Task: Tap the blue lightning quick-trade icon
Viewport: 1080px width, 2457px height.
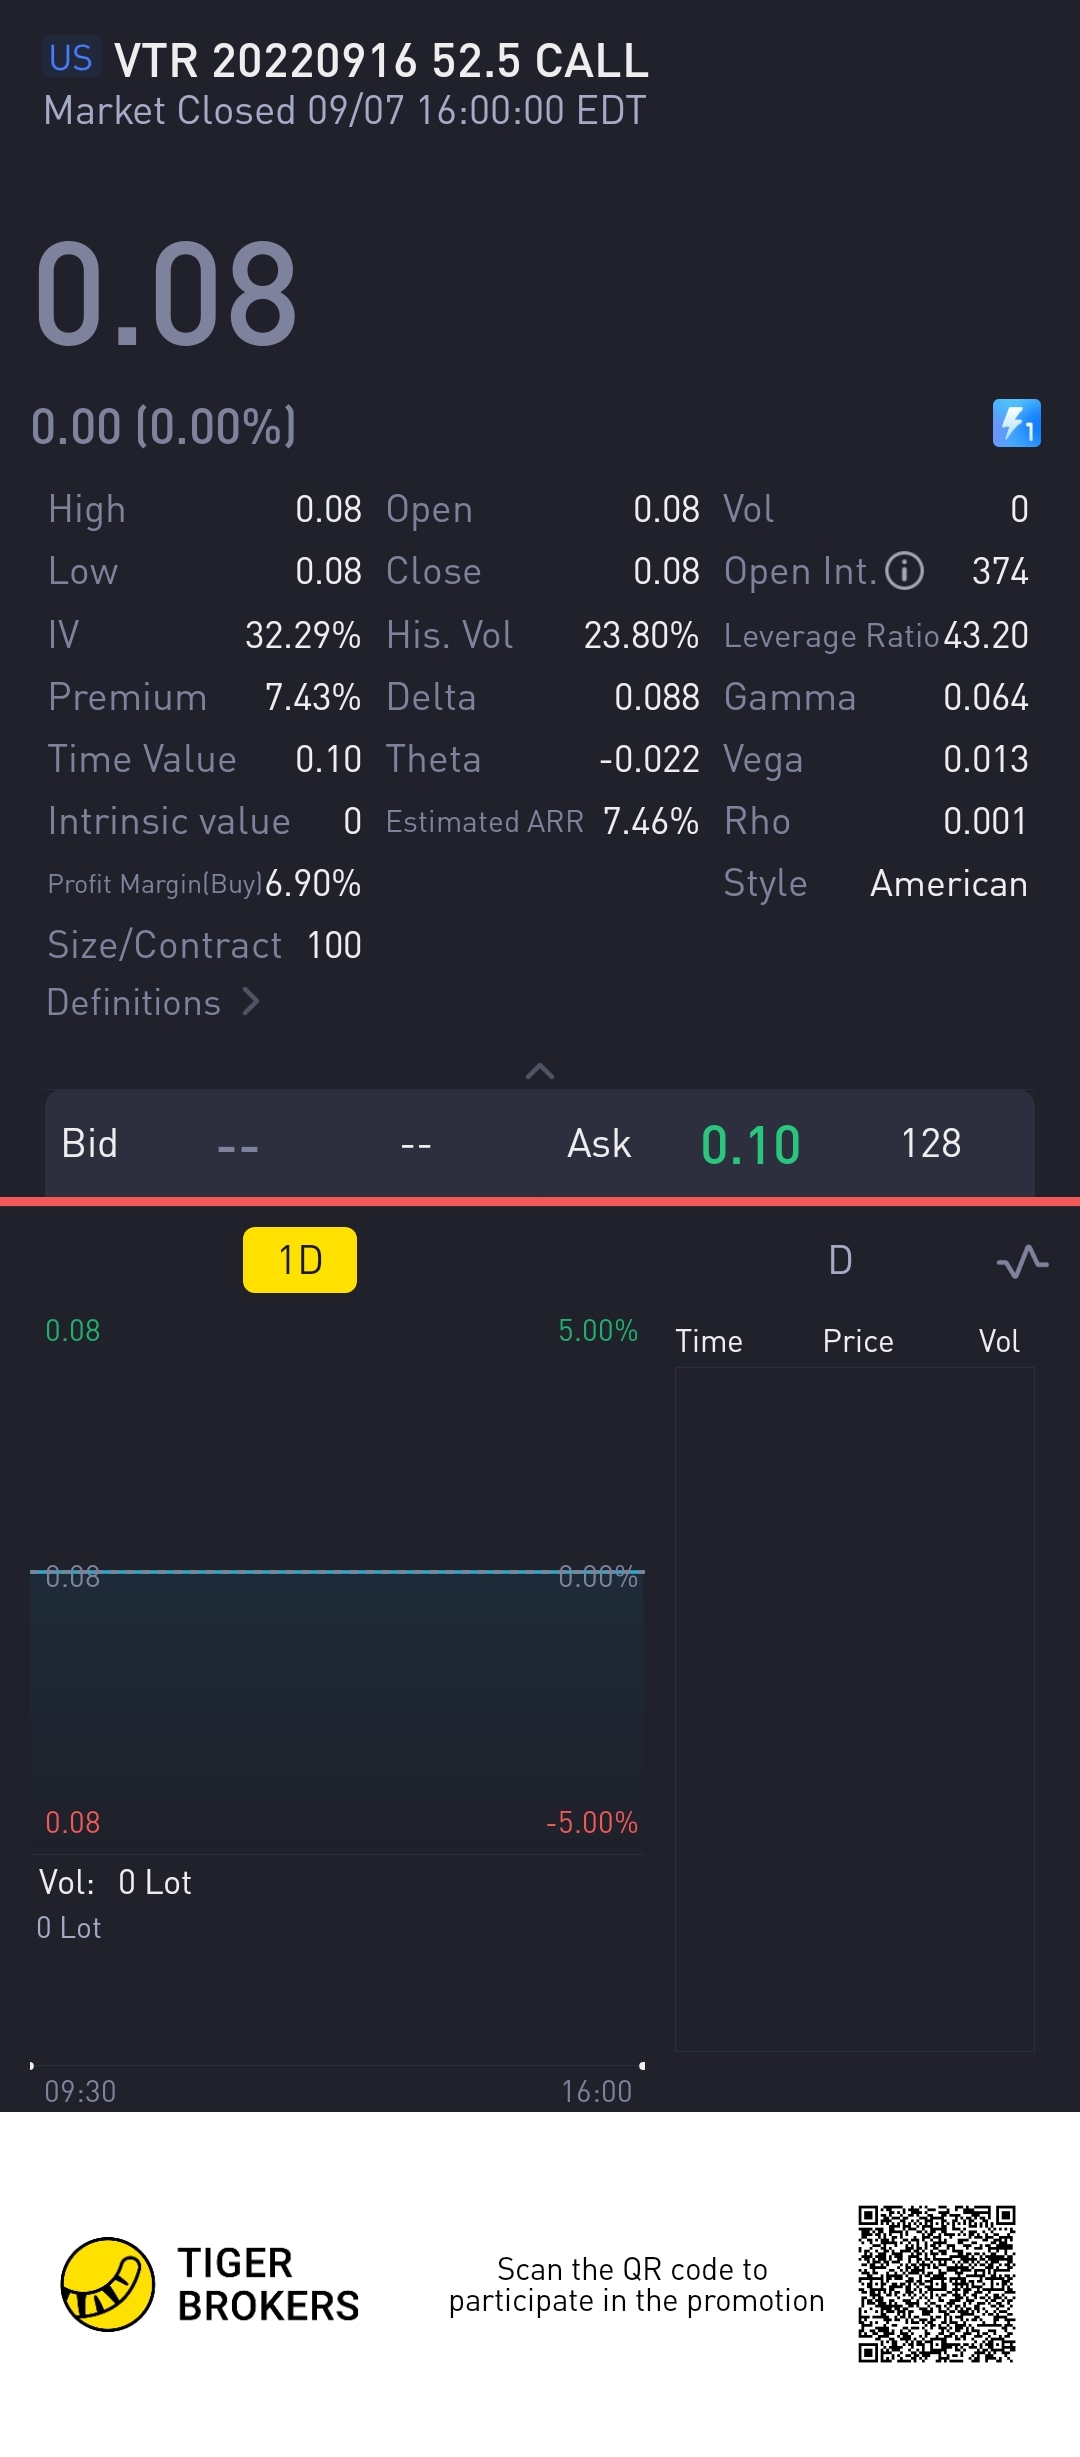Action: 1016,423
